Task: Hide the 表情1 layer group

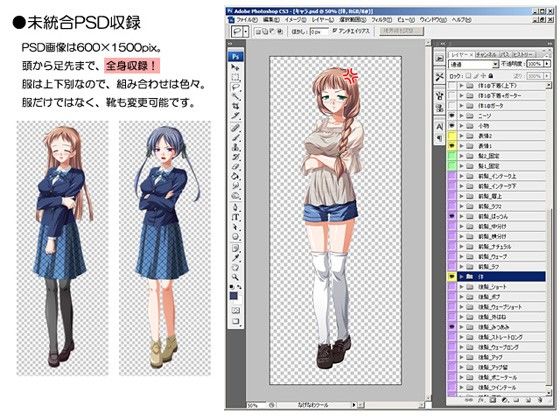Action: point(452,146)
